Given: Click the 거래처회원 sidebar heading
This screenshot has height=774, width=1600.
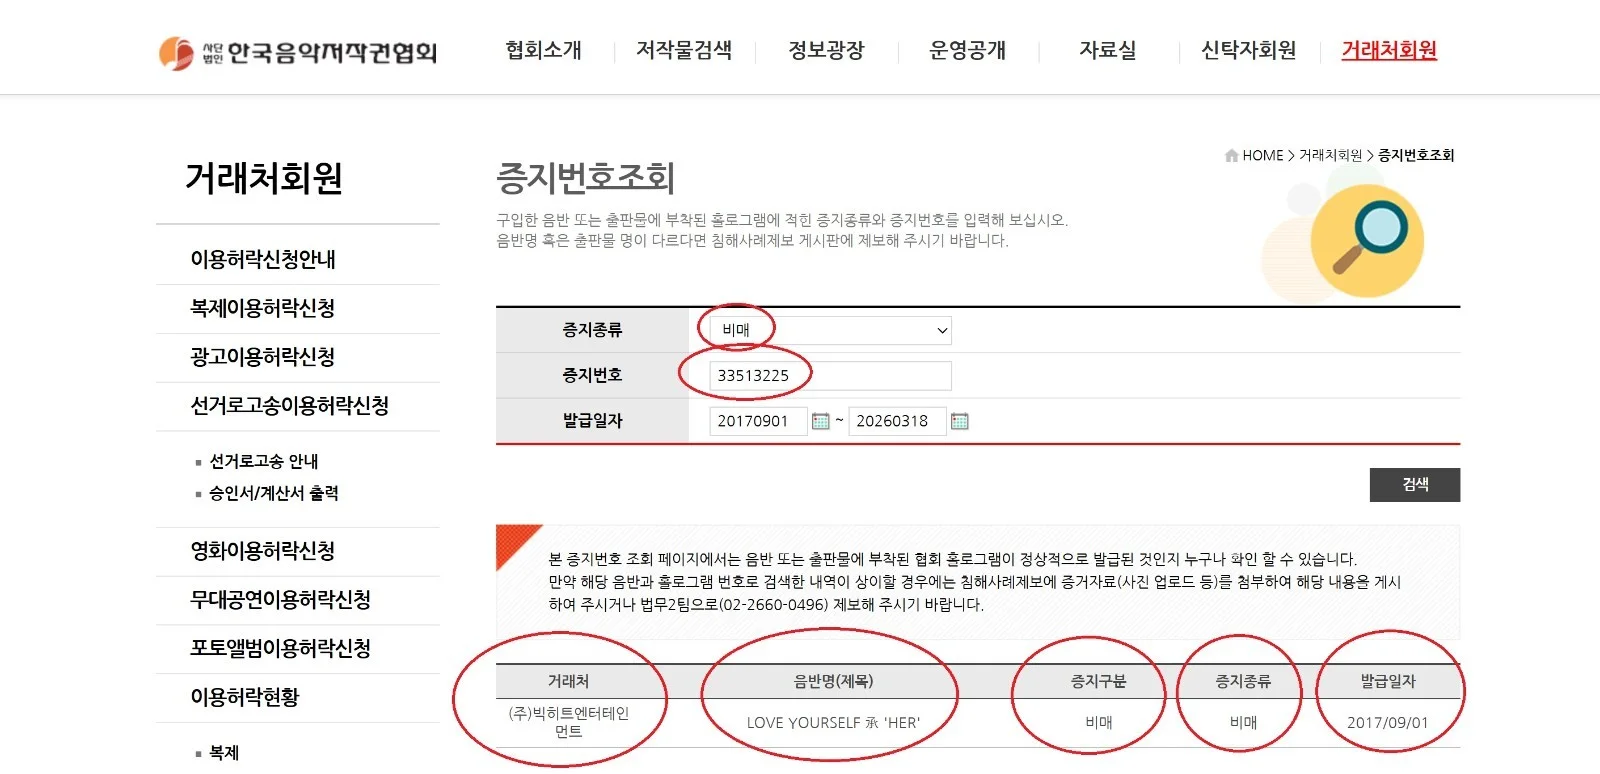Looking at the screenshot, I should tap(264, 178).
